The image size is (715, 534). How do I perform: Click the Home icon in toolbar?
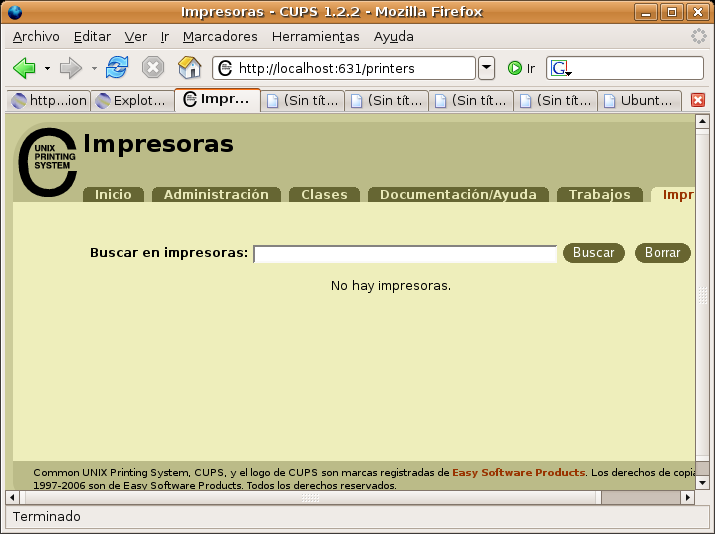[x=189, y=68]
